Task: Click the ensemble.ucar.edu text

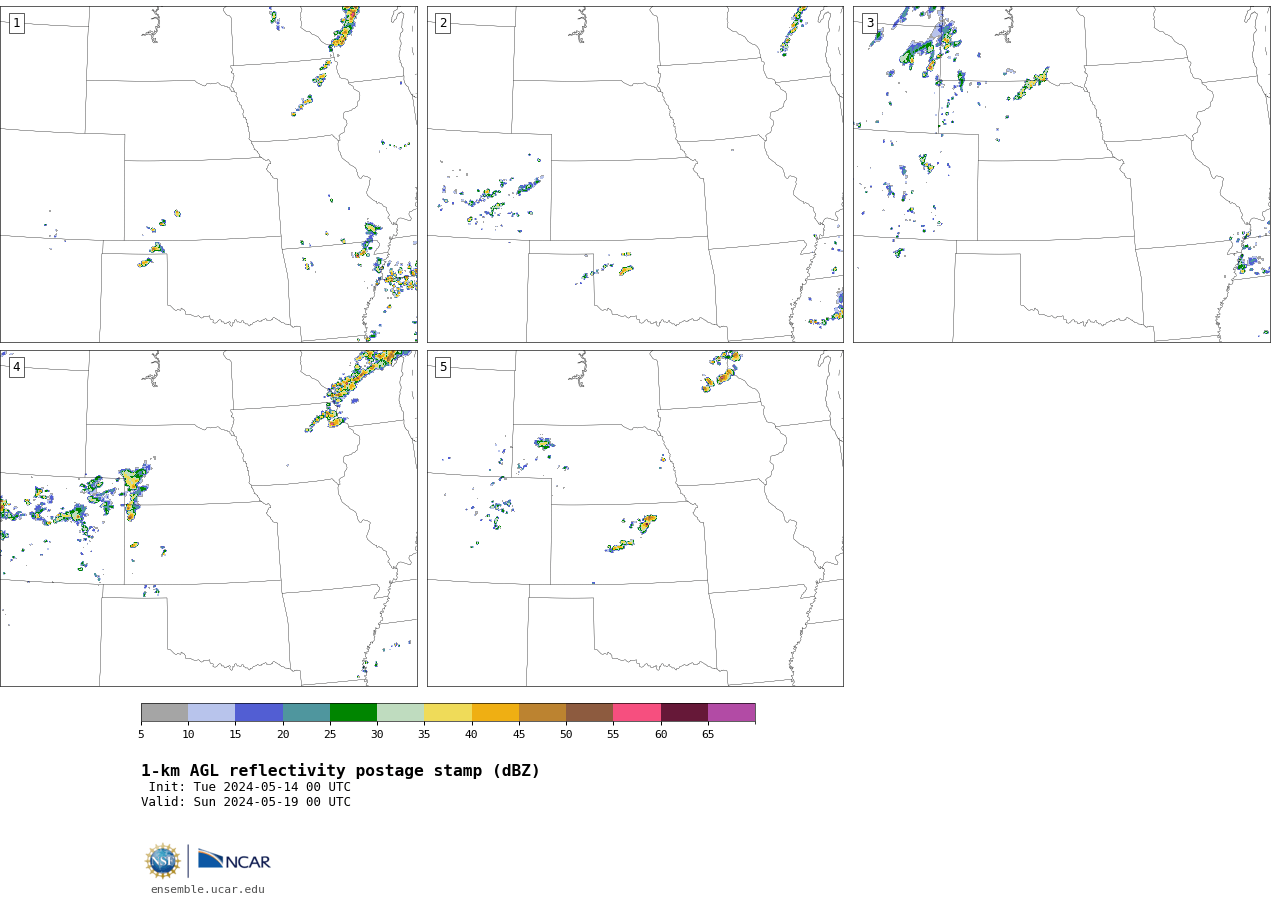Action: [x=208, y=889]
